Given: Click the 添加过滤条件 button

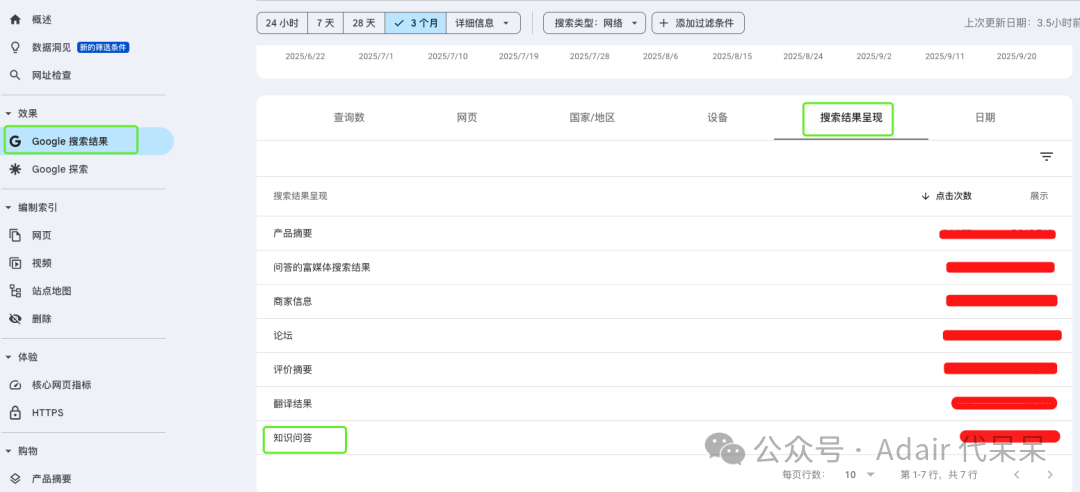Looking at the screenshot, I should coord(698,23).
